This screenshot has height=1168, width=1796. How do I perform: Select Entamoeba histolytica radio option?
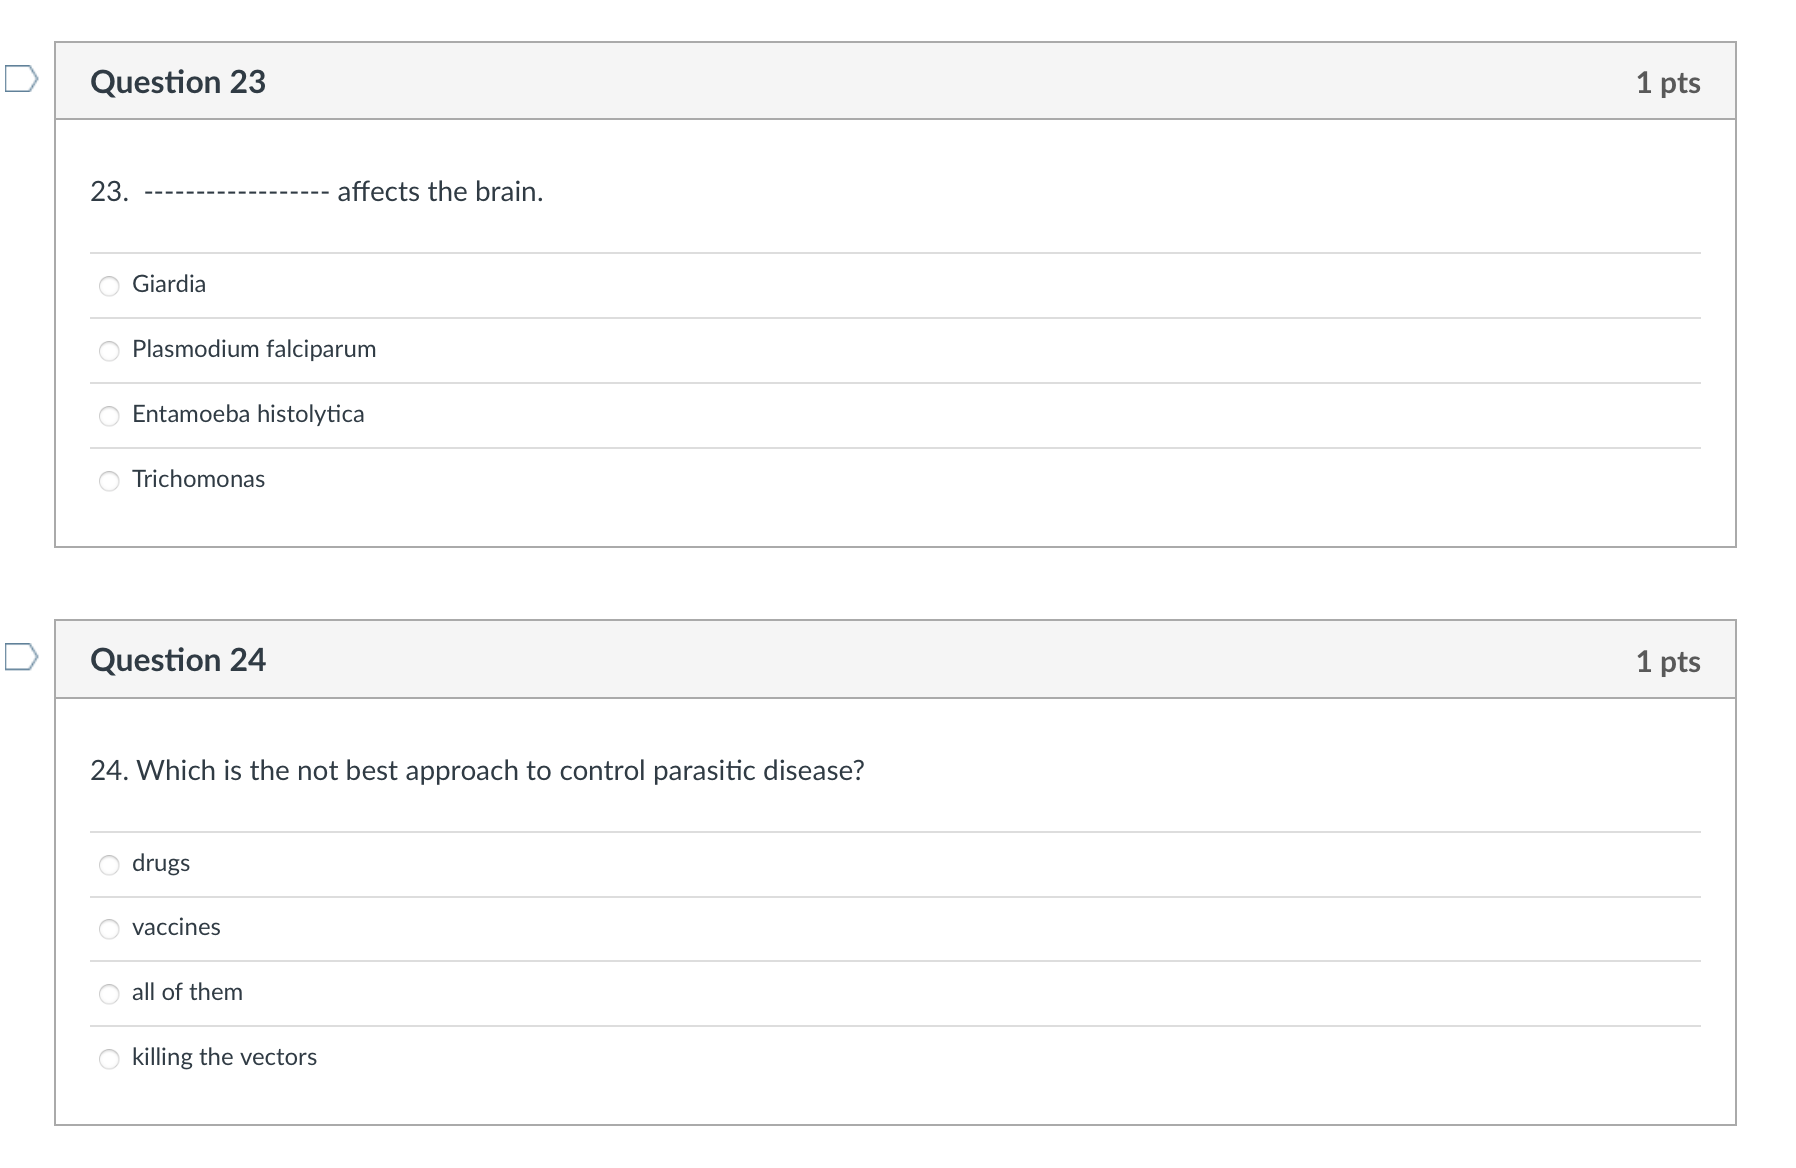click(109, 416)
